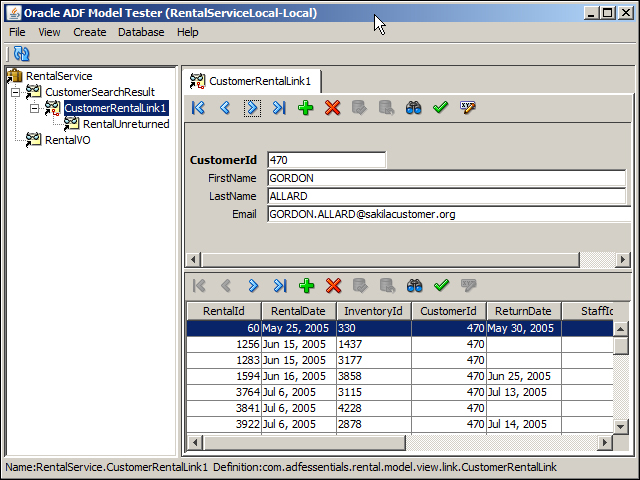640x480 pixels.
Task: Open the Create menu
Action: tap(90, 32)
